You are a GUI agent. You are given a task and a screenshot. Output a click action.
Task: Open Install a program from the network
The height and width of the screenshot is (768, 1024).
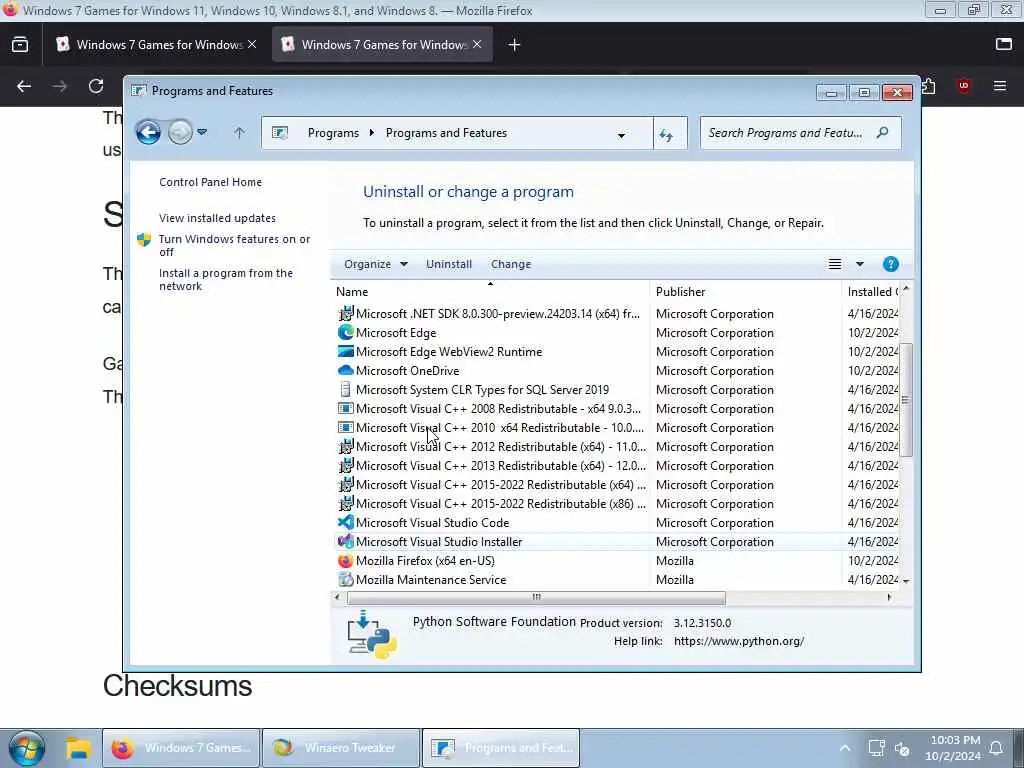click(225, 280)
